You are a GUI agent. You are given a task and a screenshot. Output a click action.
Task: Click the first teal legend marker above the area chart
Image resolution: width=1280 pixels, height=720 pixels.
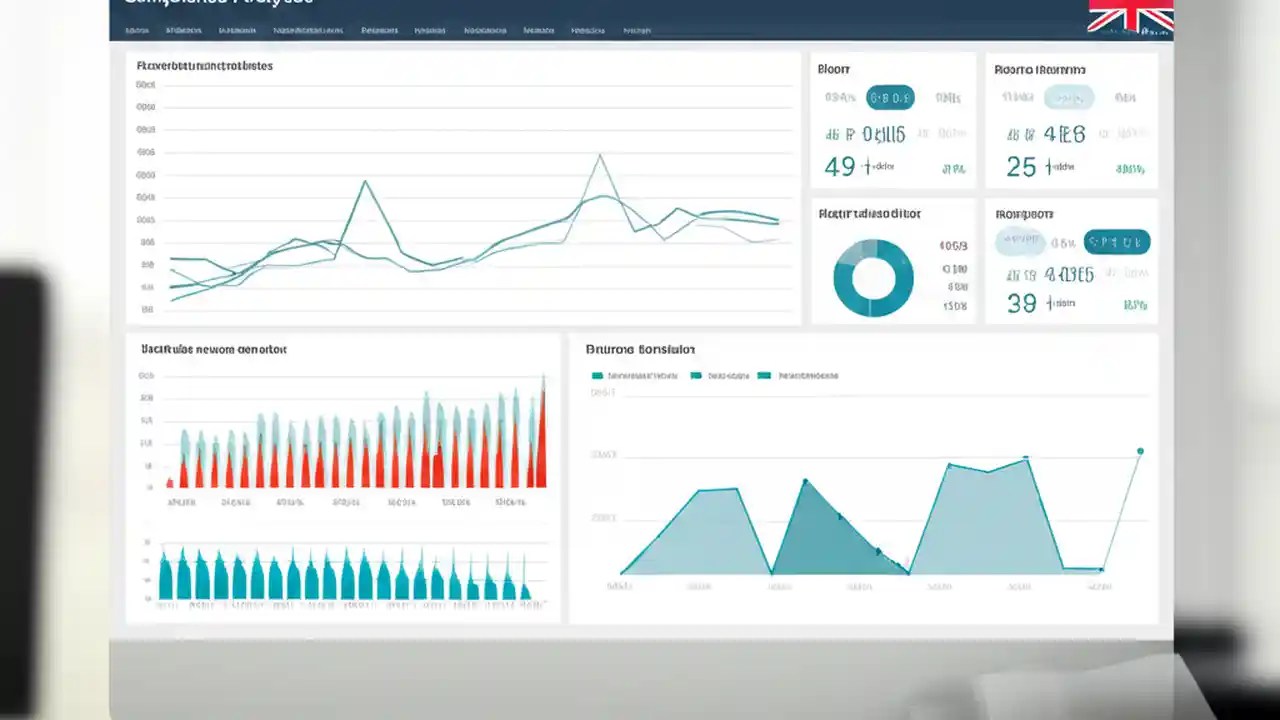tap(598, 375)
